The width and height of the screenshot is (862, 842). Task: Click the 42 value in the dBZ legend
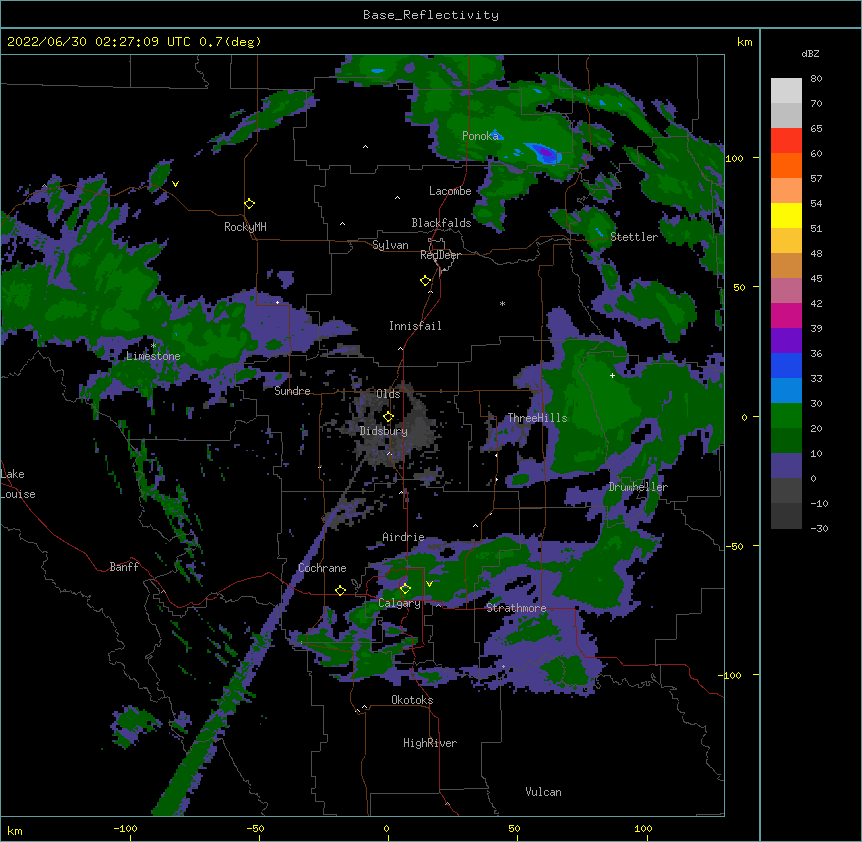[816, 303]
